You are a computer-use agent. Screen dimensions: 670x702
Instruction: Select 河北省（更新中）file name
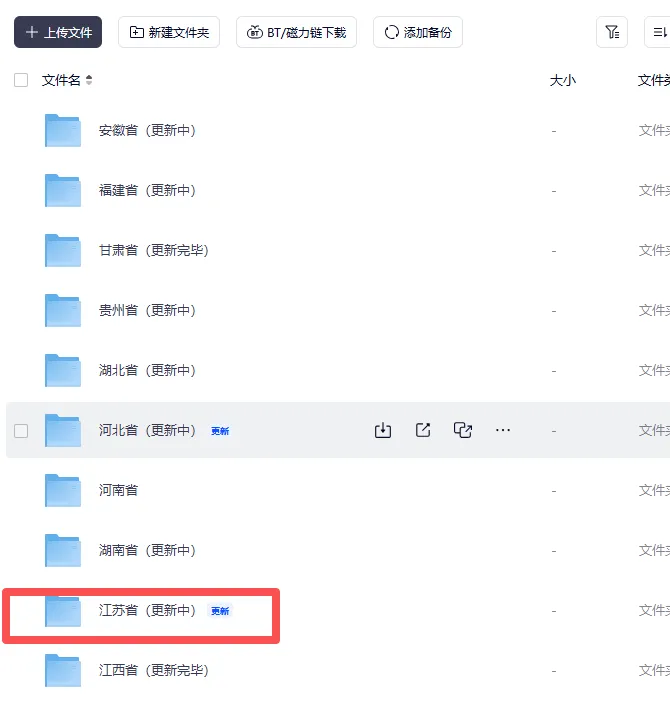pos(147,430)
